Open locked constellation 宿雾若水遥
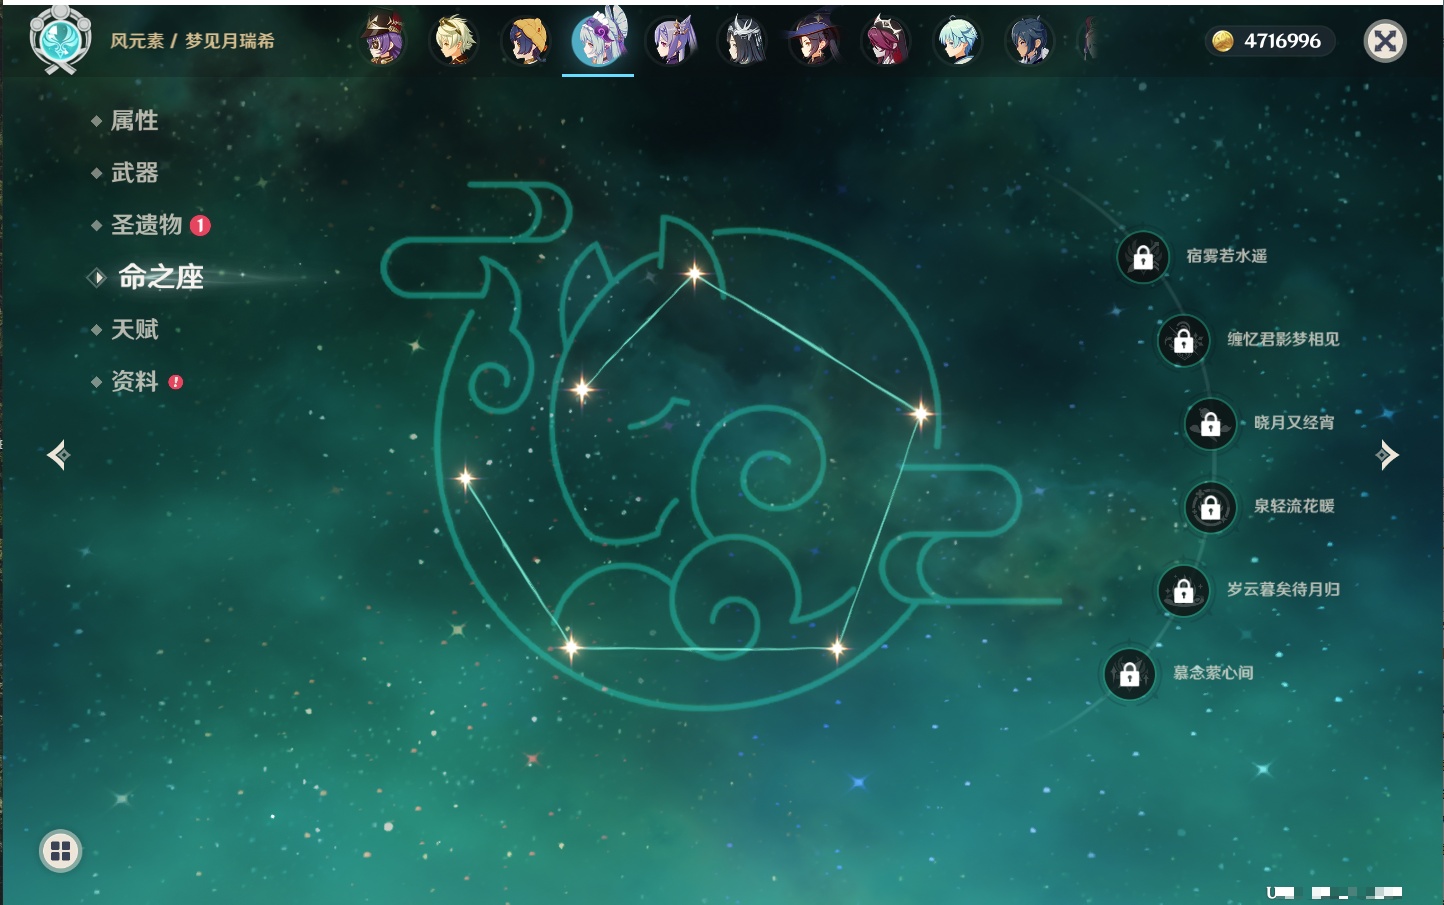The height and width of the screenshot is (905, 1444). [x=1143, y=257]
